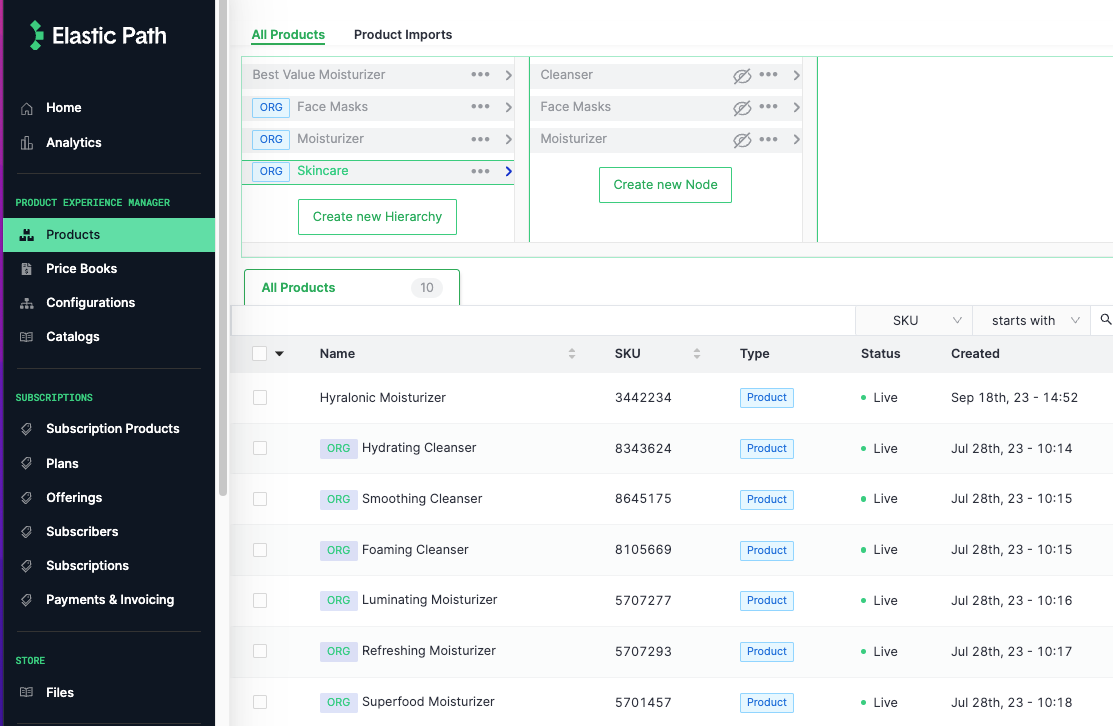Navigate to Files in the Store section
This screenshot has height=726, width=1113.
click(x=60, y=692)
